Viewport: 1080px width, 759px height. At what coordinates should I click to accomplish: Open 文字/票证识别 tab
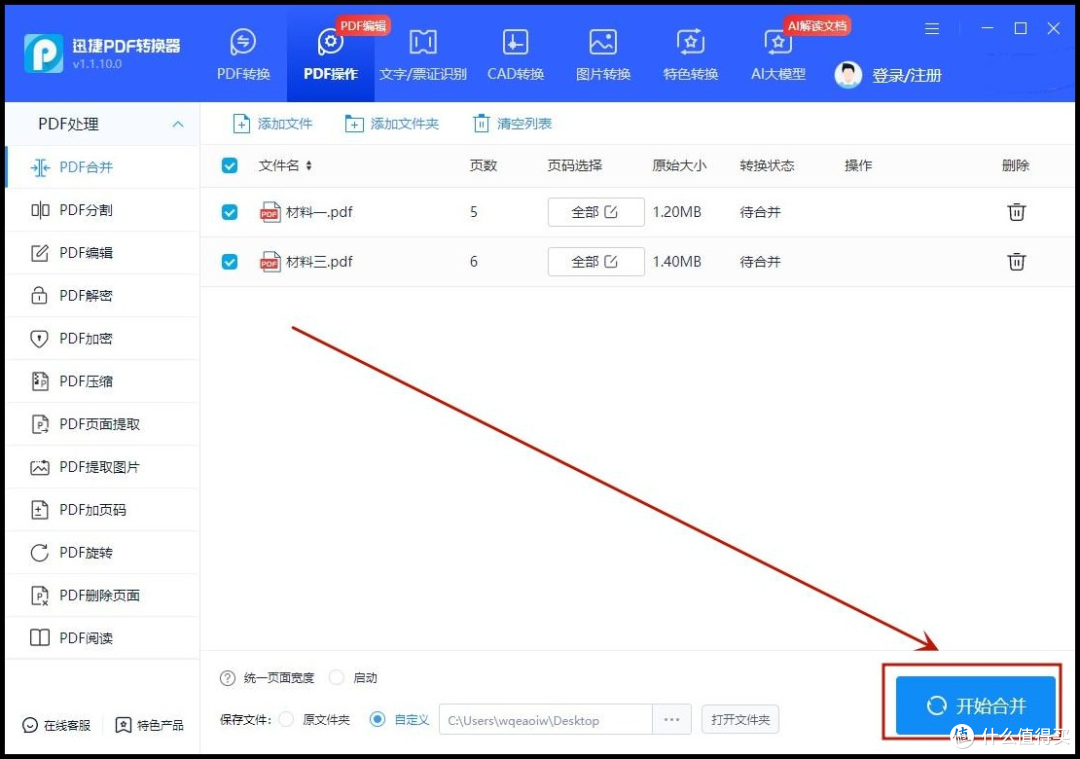pyautogui.click(x=423, y=56)
